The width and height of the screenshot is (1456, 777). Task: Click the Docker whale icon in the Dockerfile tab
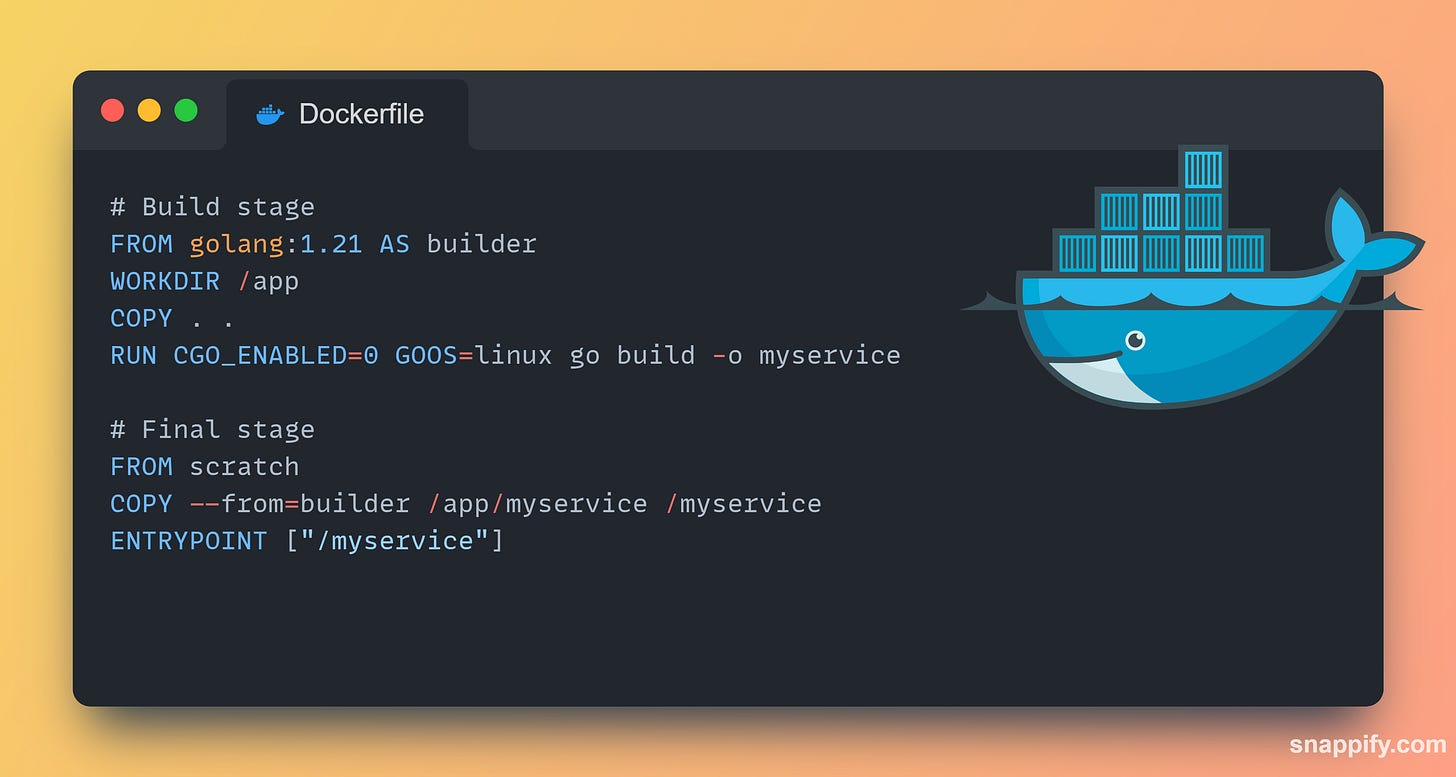[270, 115]
